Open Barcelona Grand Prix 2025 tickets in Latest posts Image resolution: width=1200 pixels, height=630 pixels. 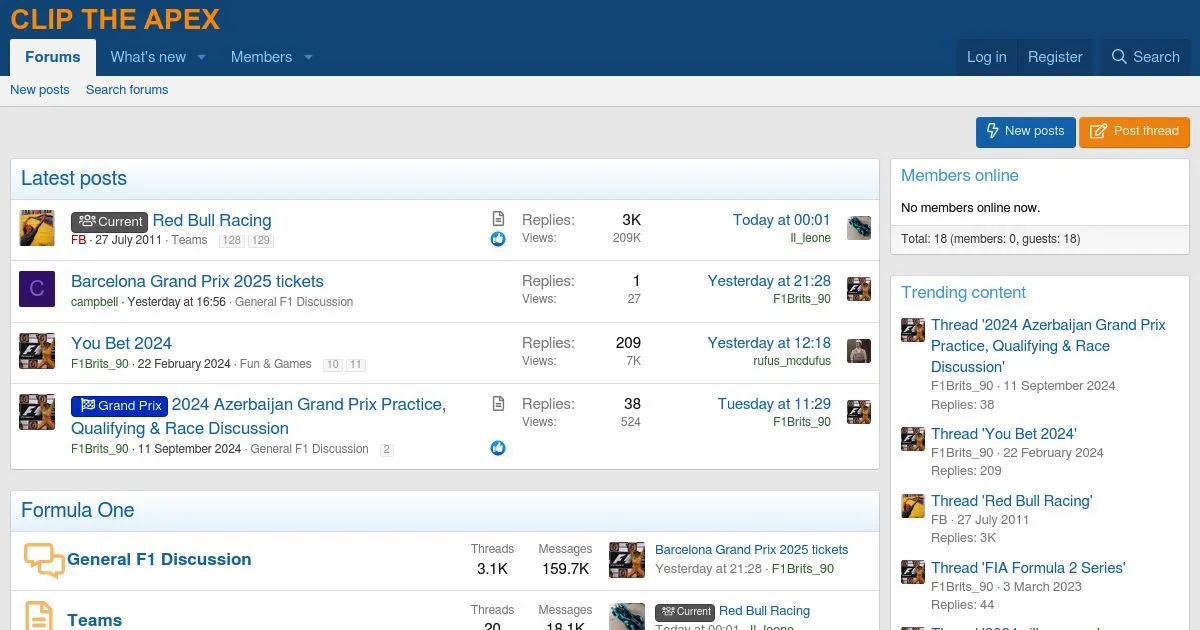[197, 281]
